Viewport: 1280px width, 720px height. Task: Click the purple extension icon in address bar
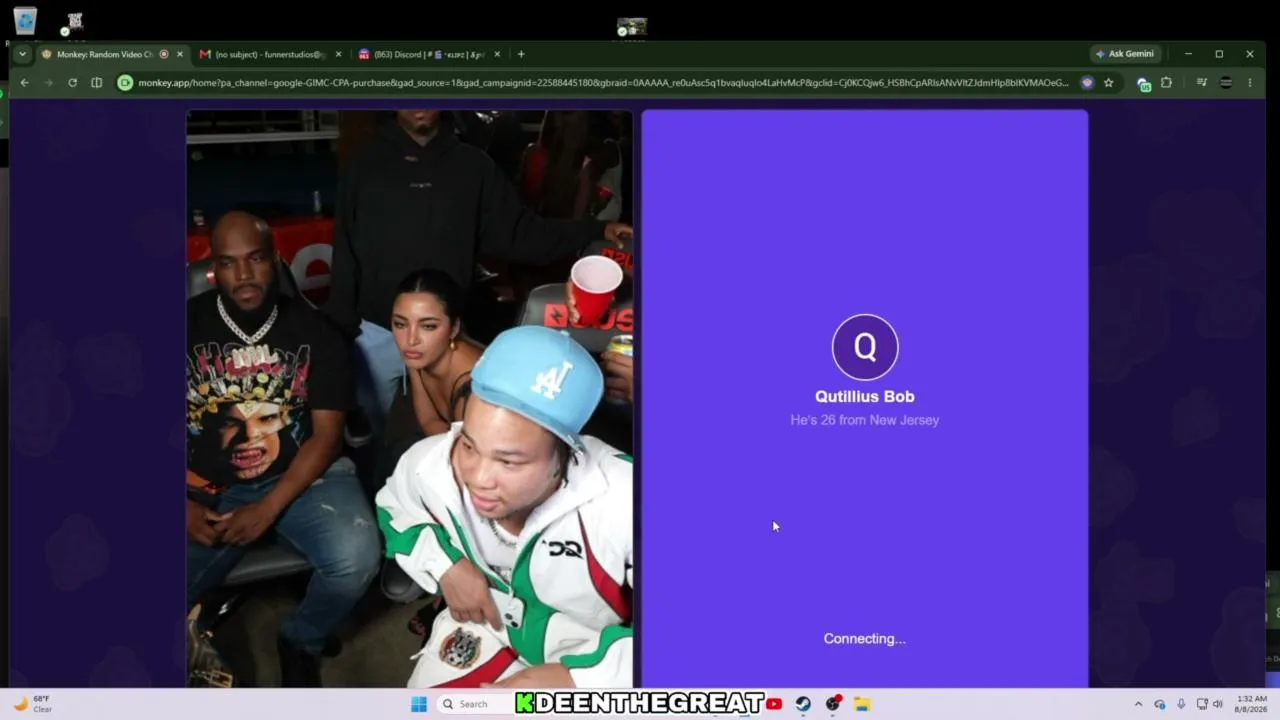pos(1088,83)
